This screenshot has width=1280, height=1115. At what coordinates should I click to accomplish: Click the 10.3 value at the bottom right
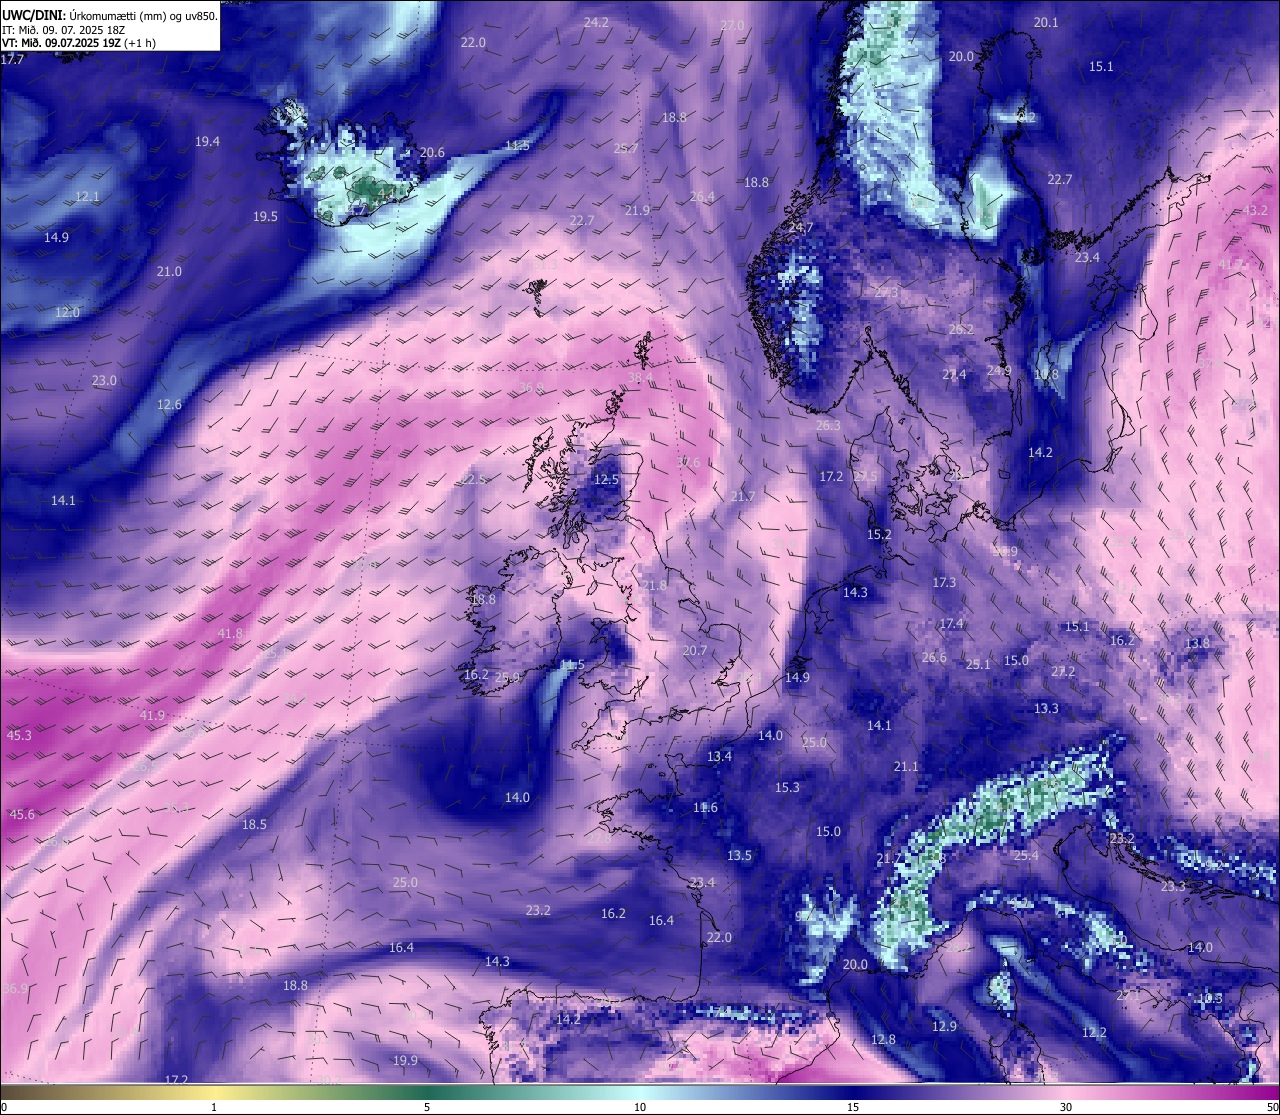pyautogui.click(x=1210, y=999)
